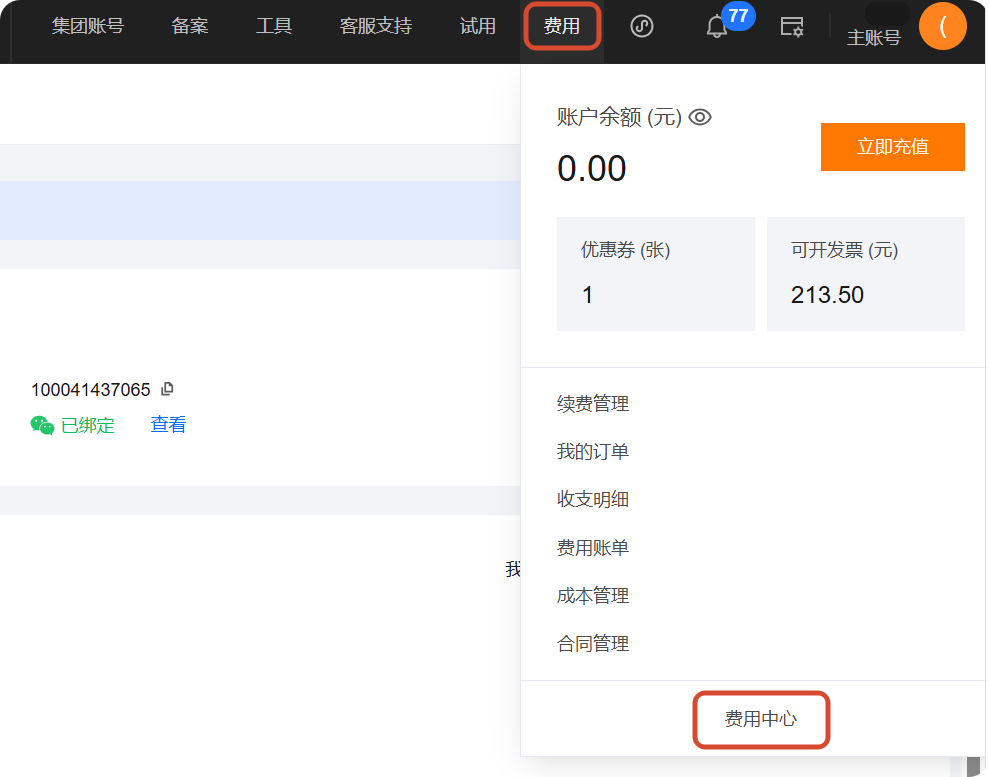Click the 查看 link beside 已绑定
The image size is (989, 777).
168,425
